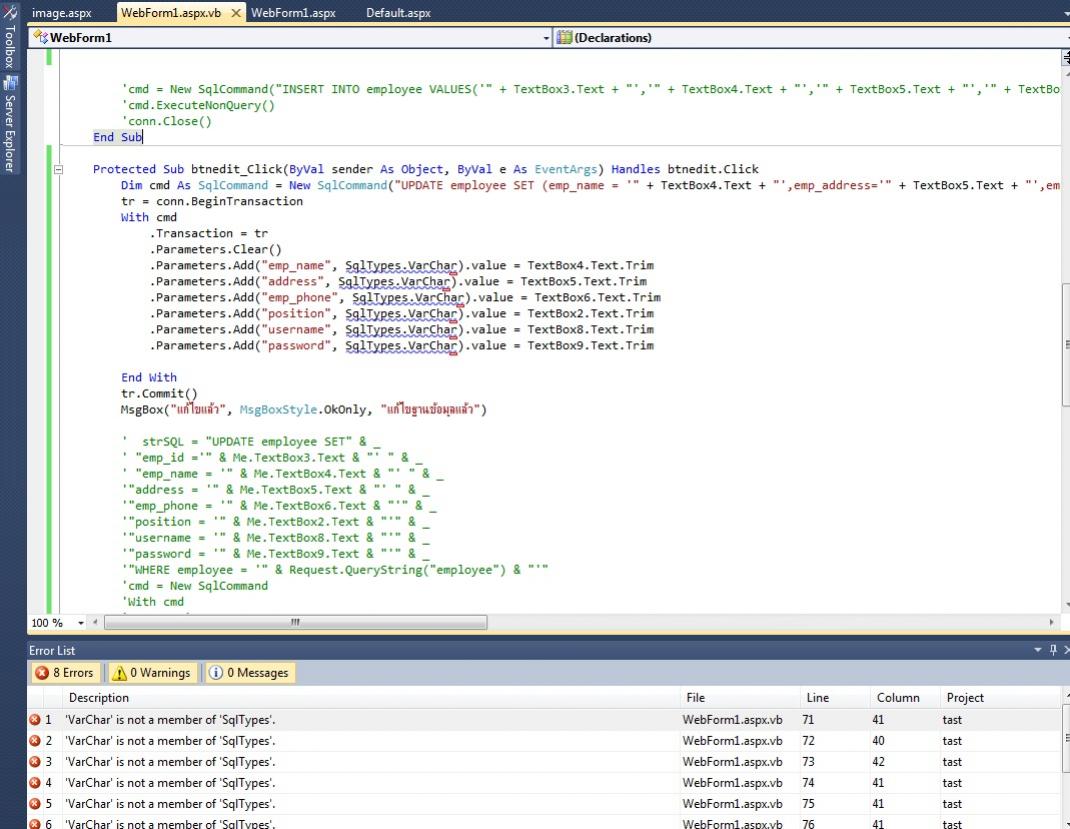
Task: Select error 5 on line 75
Action: pos(544,804)
